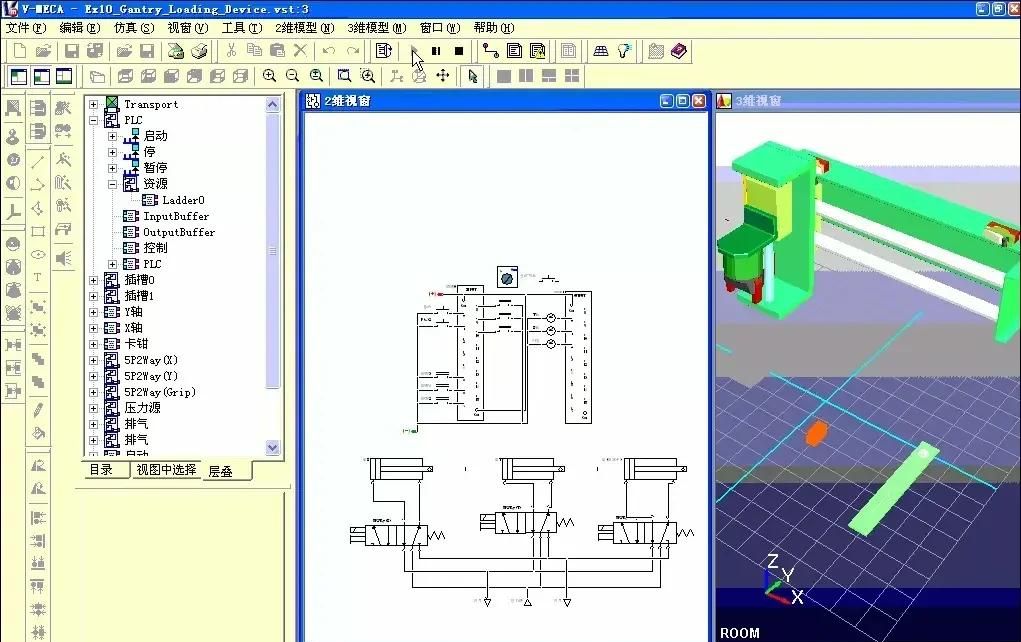Viewport: 1021px width, 642px height.
Task: Click the scissors Cut icon
Action: (231, 51)
